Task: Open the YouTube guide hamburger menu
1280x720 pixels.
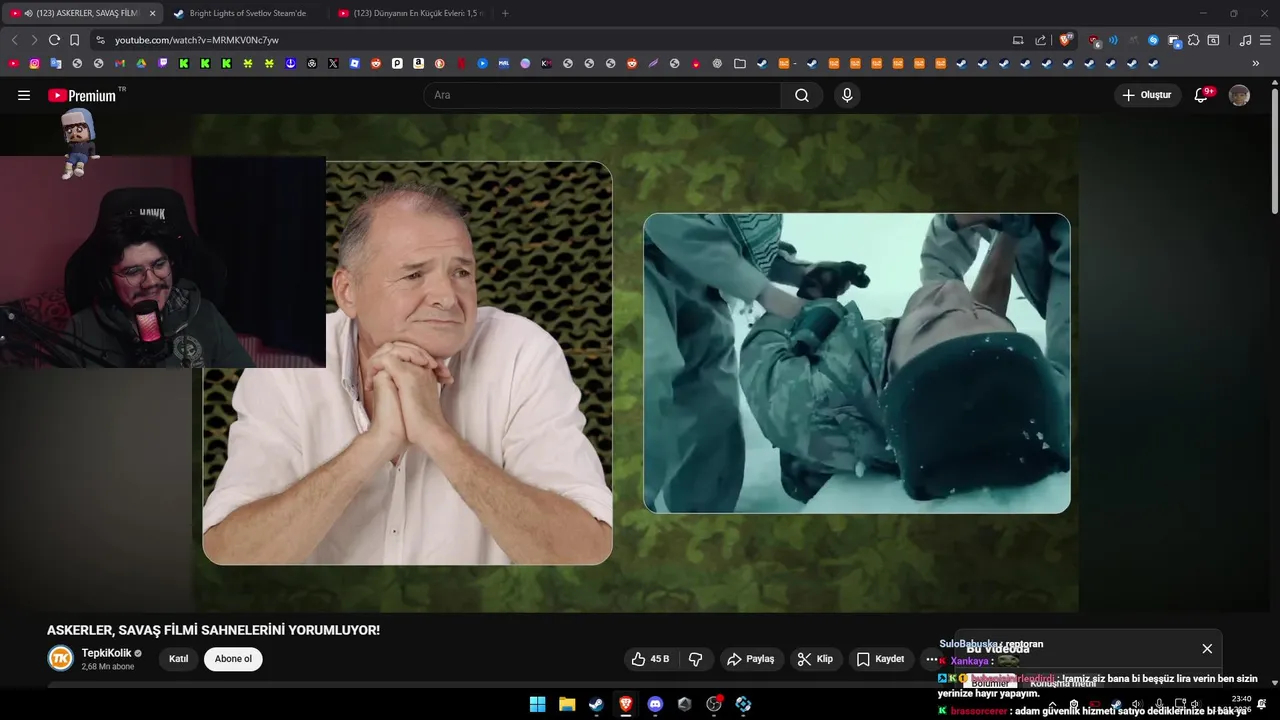Action: [24, 95]
